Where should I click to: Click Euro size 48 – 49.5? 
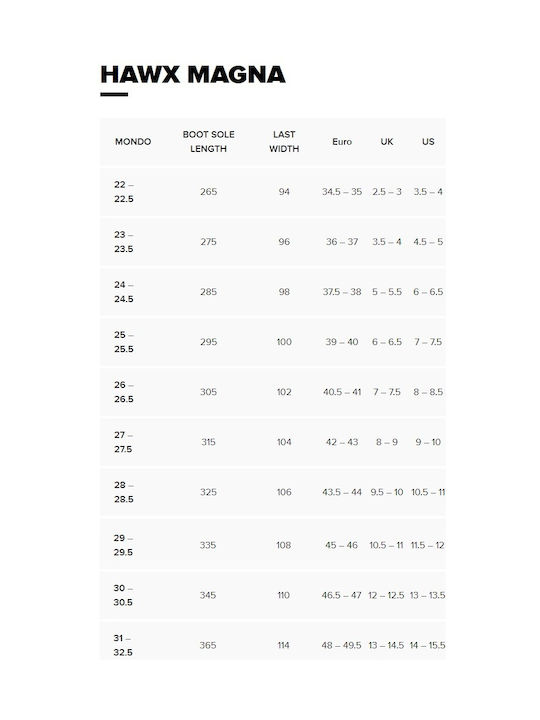[x=342, y=645]
